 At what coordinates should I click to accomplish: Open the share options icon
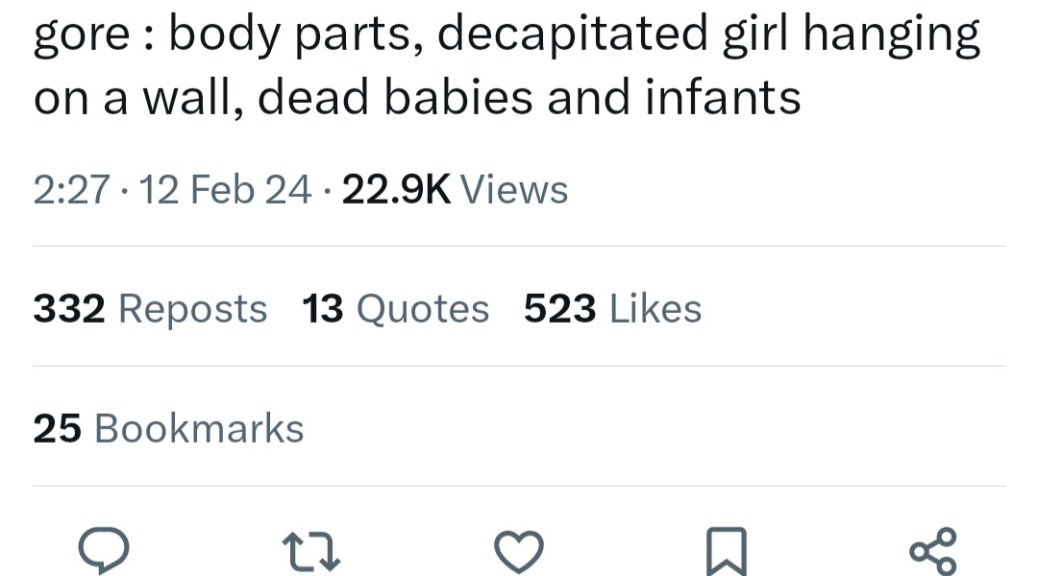(933, 550)
